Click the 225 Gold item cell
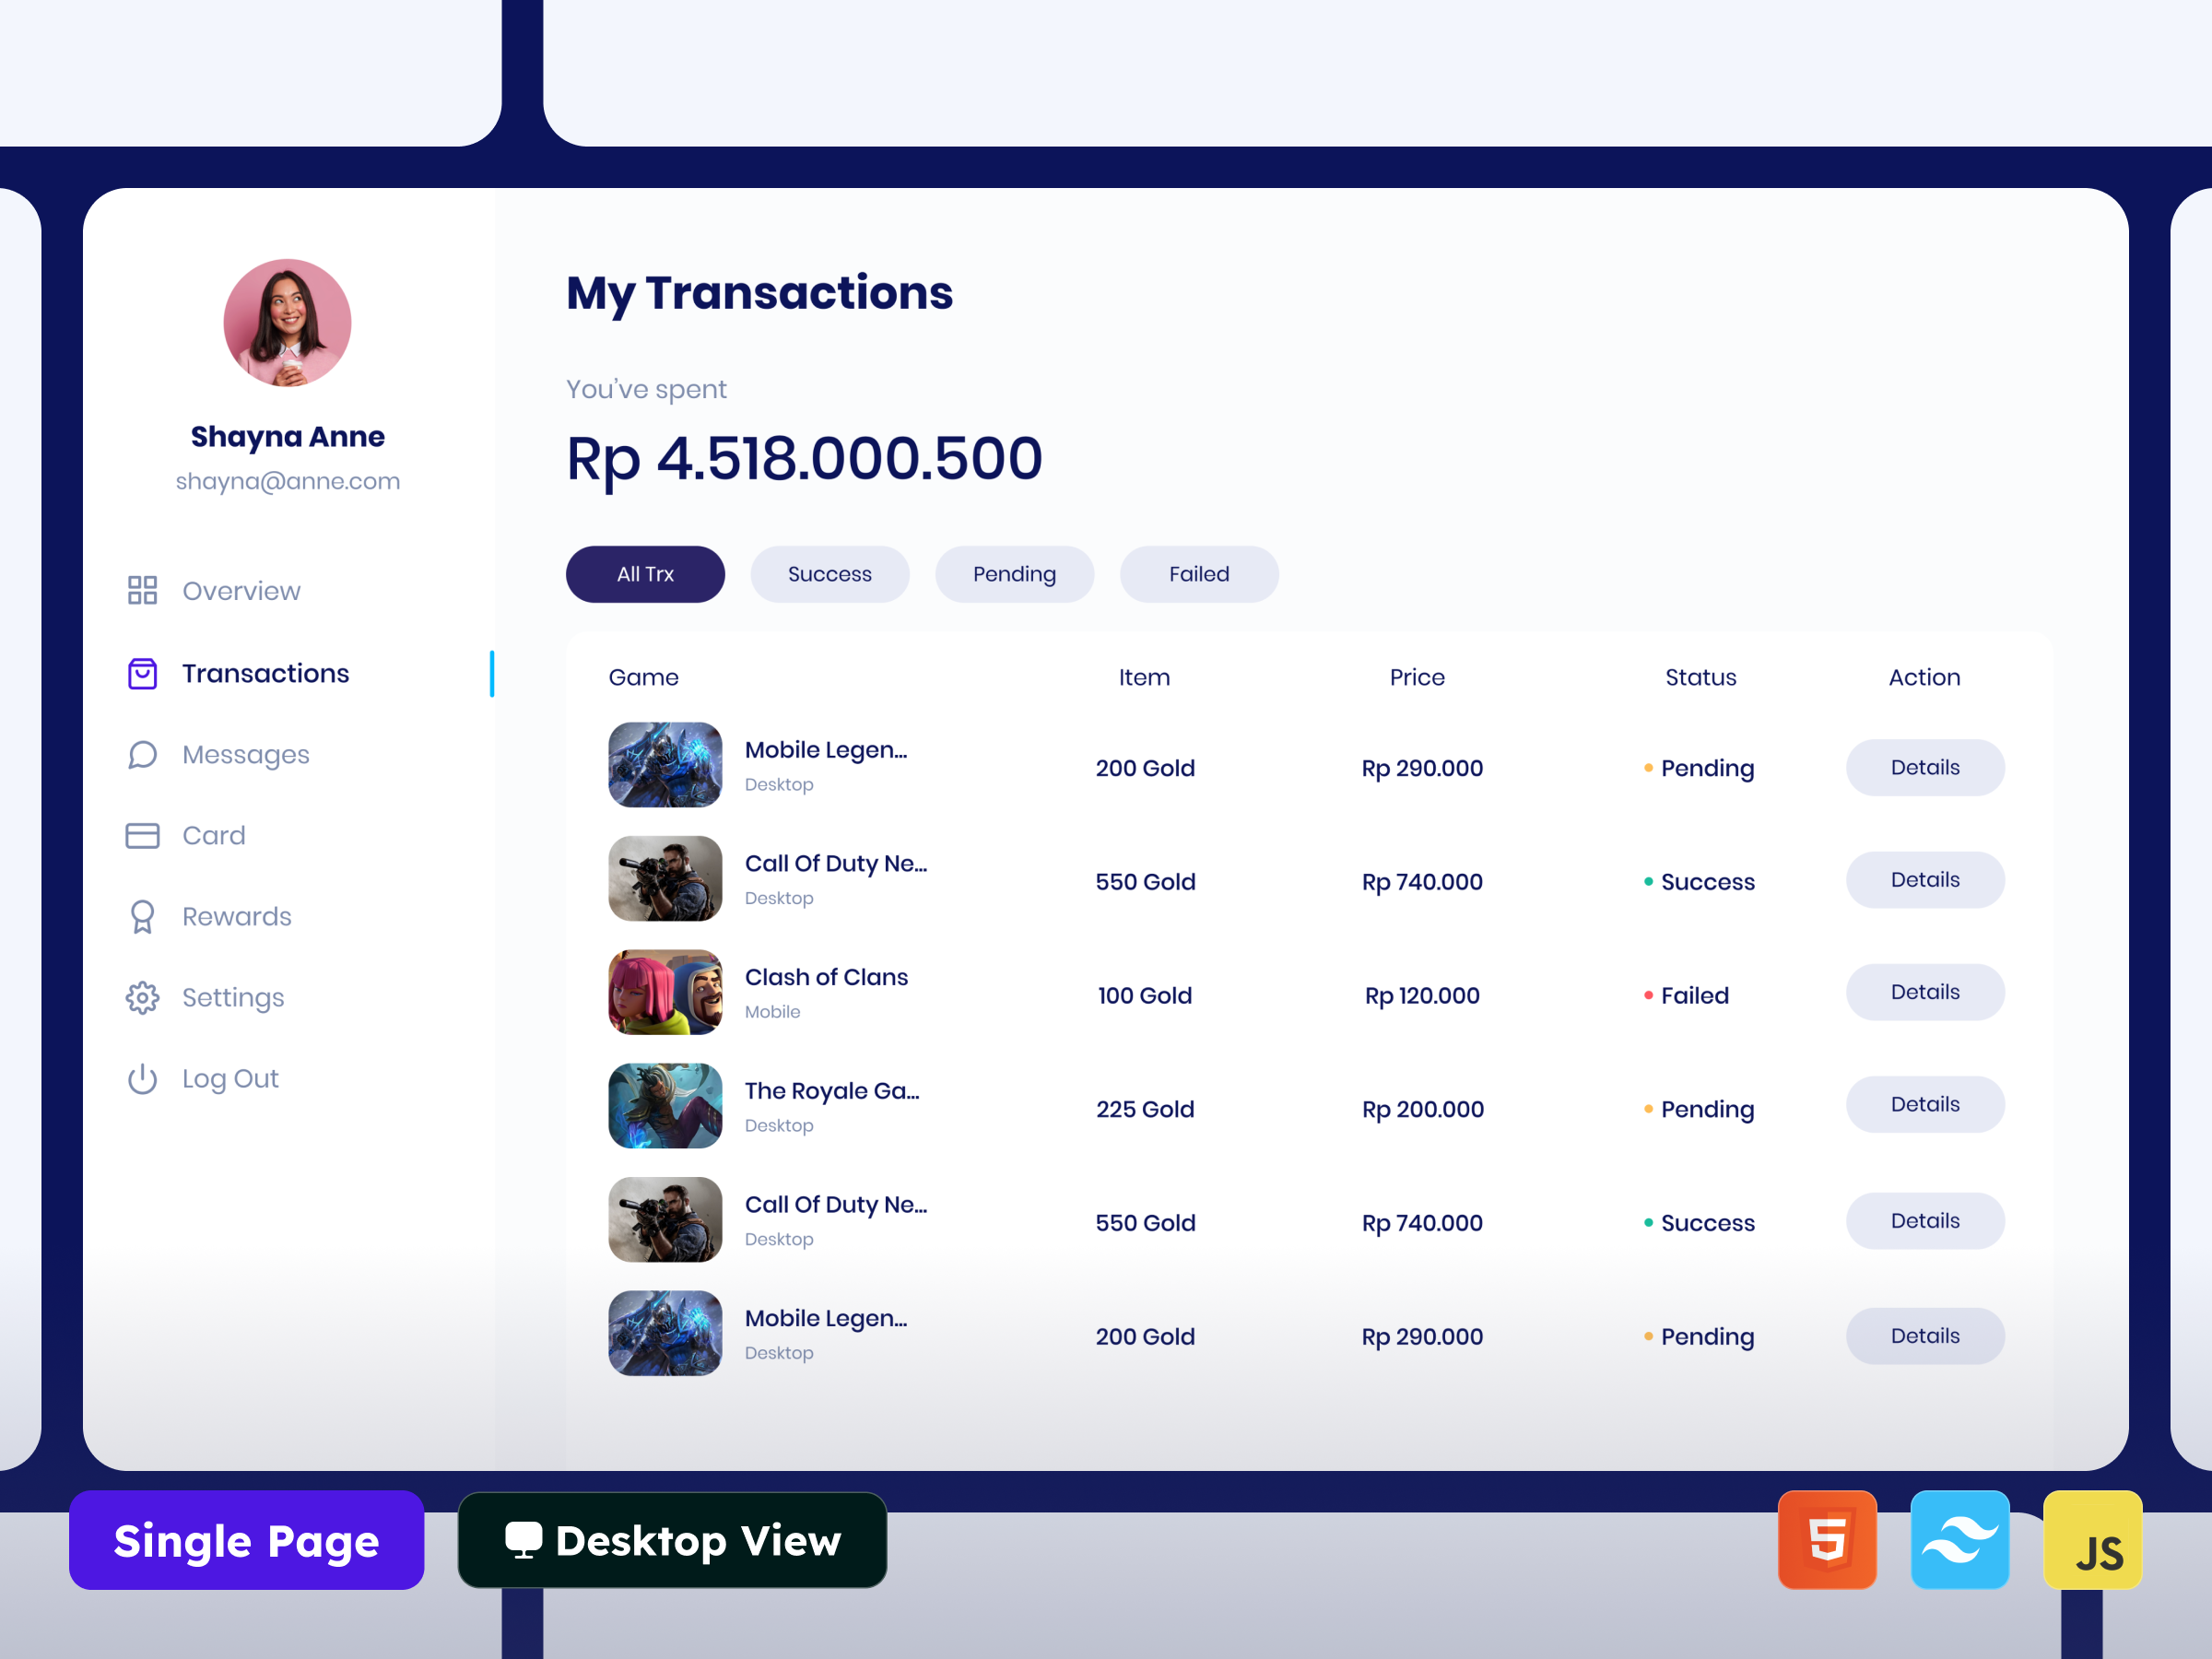The height and width of the screenshot is (1659, 2212). pos(1144,1109)
